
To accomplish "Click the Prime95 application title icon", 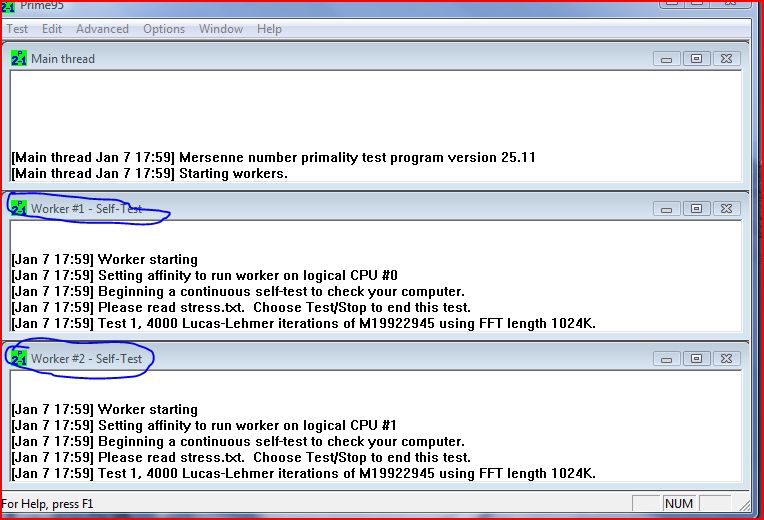I will (8, 6).
